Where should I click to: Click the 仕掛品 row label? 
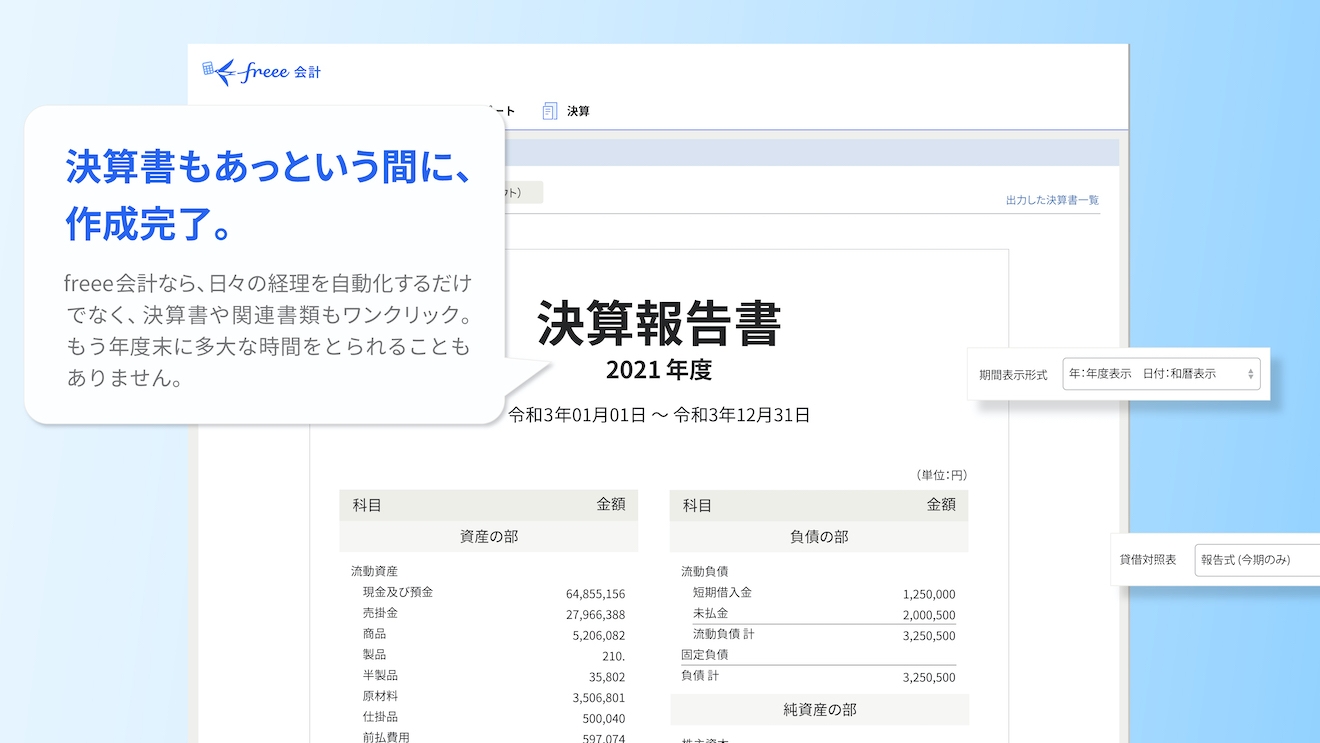(x=380, y=718)
